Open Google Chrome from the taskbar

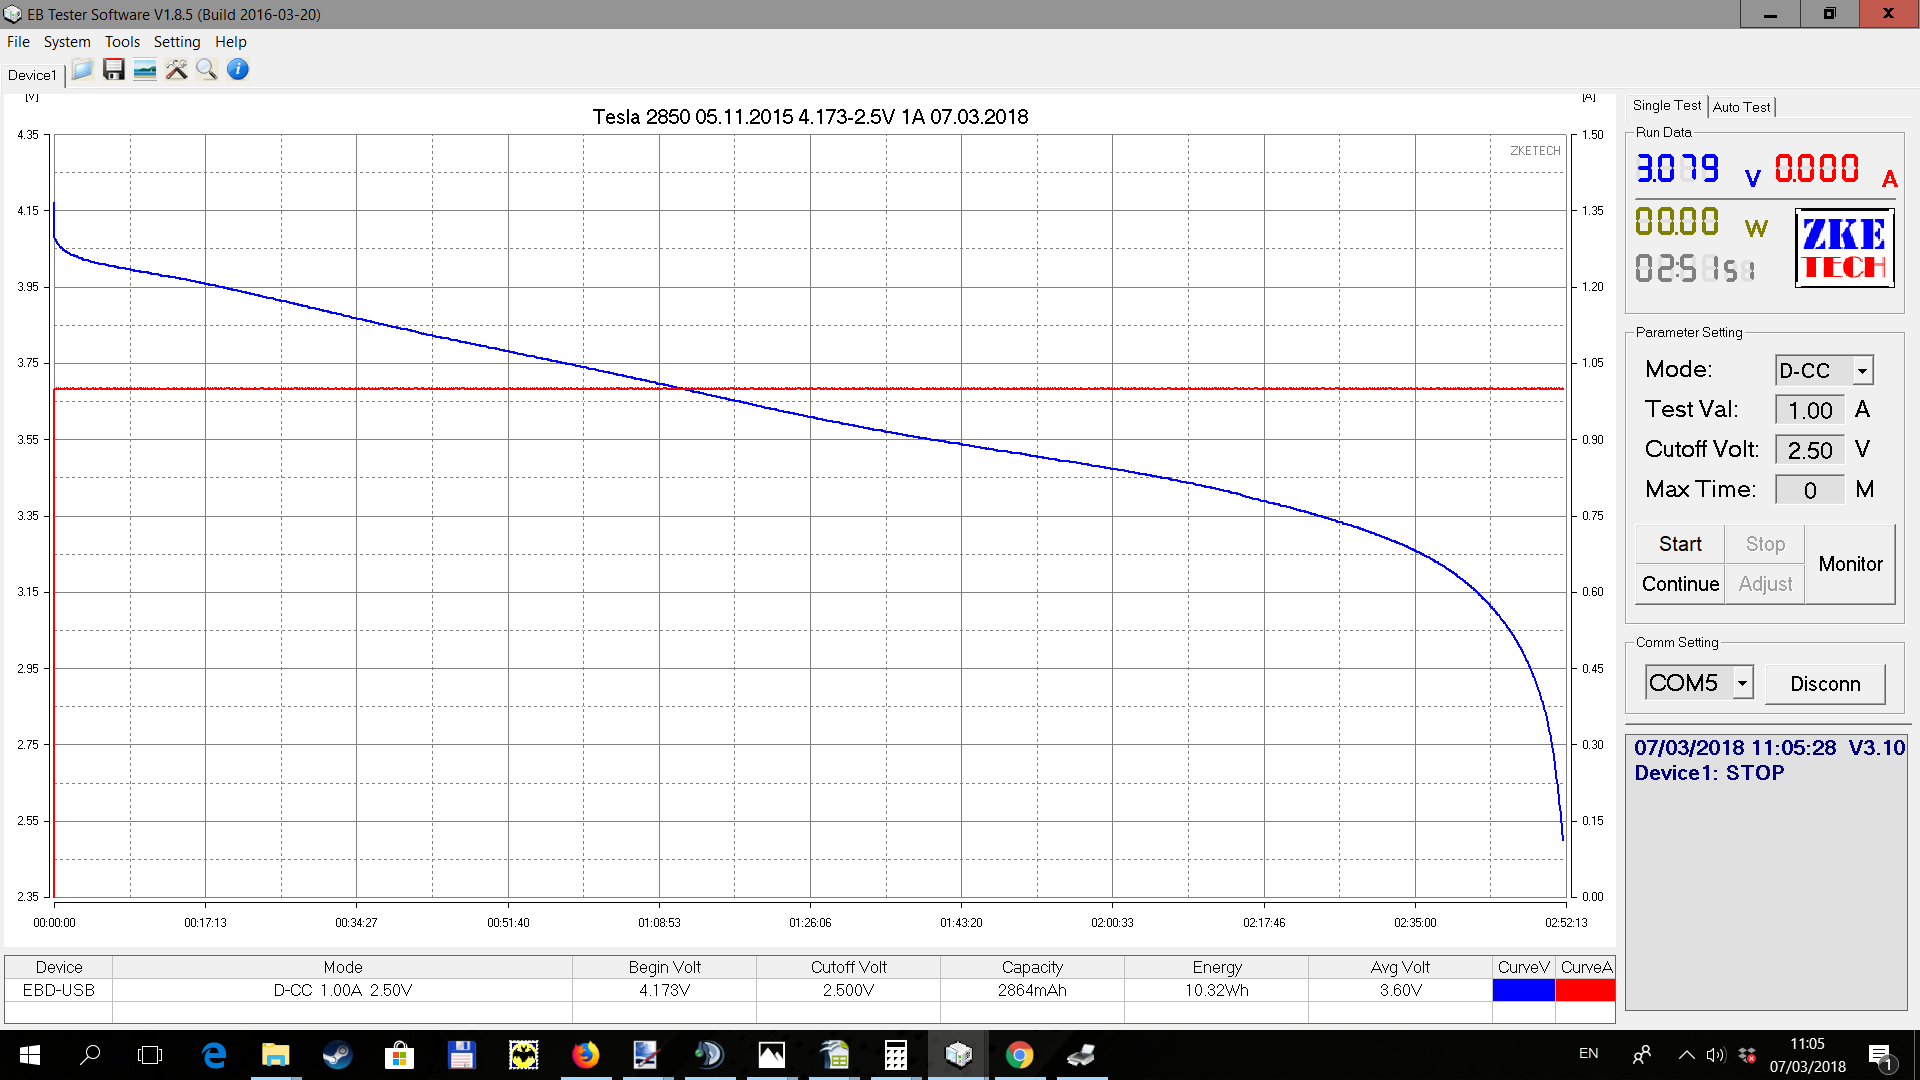[1019, 1055]
